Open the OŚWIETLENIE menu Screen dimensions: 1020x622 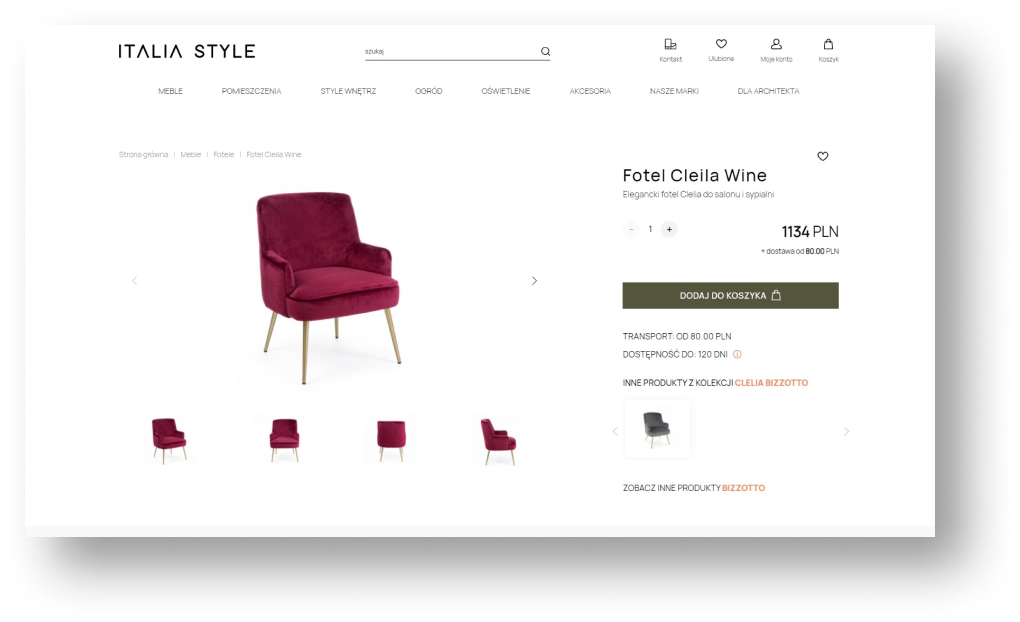coord(505,91)
